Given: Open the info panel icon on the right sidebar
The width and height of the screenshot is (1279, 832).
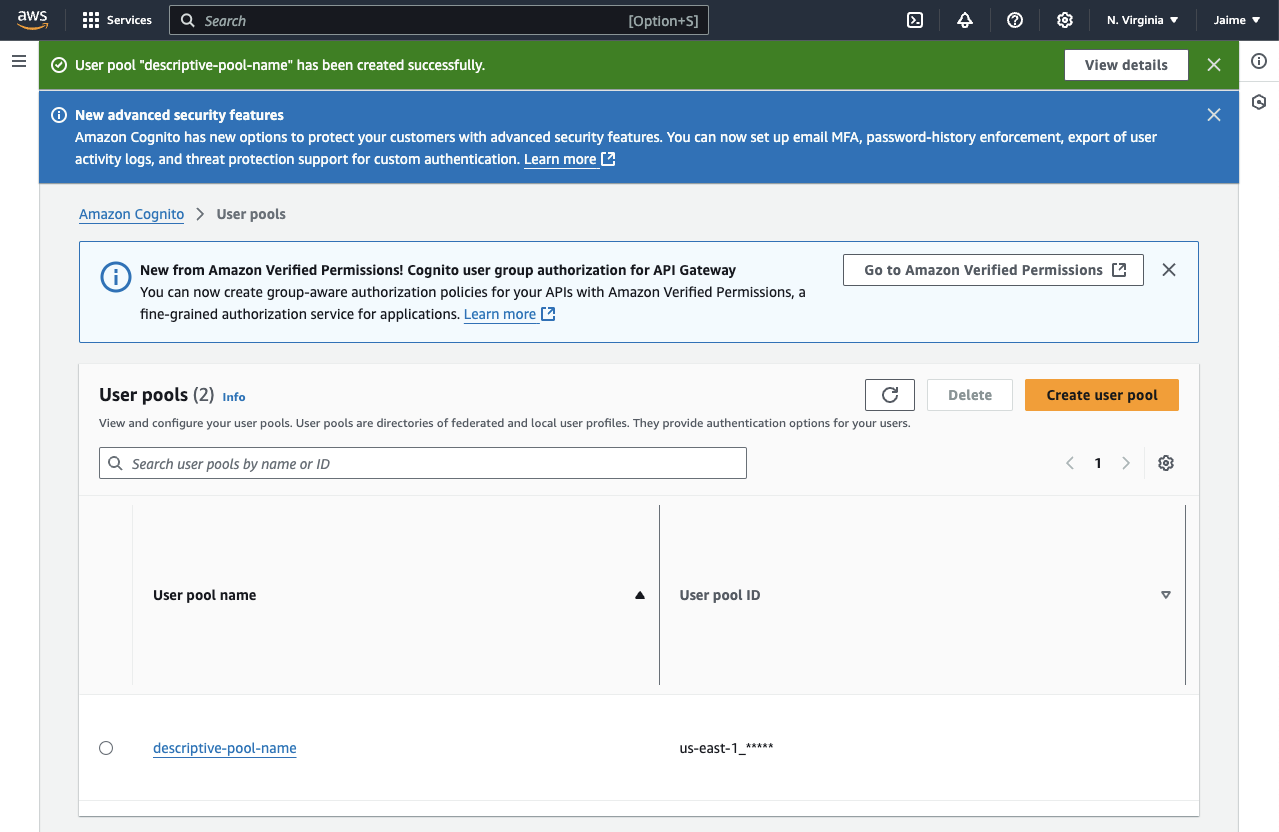Looking at the screenshot, I should click(x=1259, y=61).
